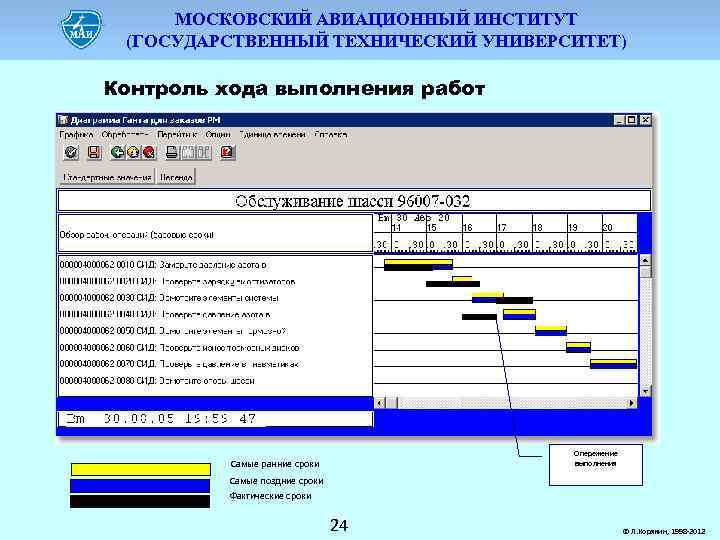Click the horizontal scrollbar right arrow
Image resolution: width=720 pixels, height=540 pixels.
(x=631, y=403)
